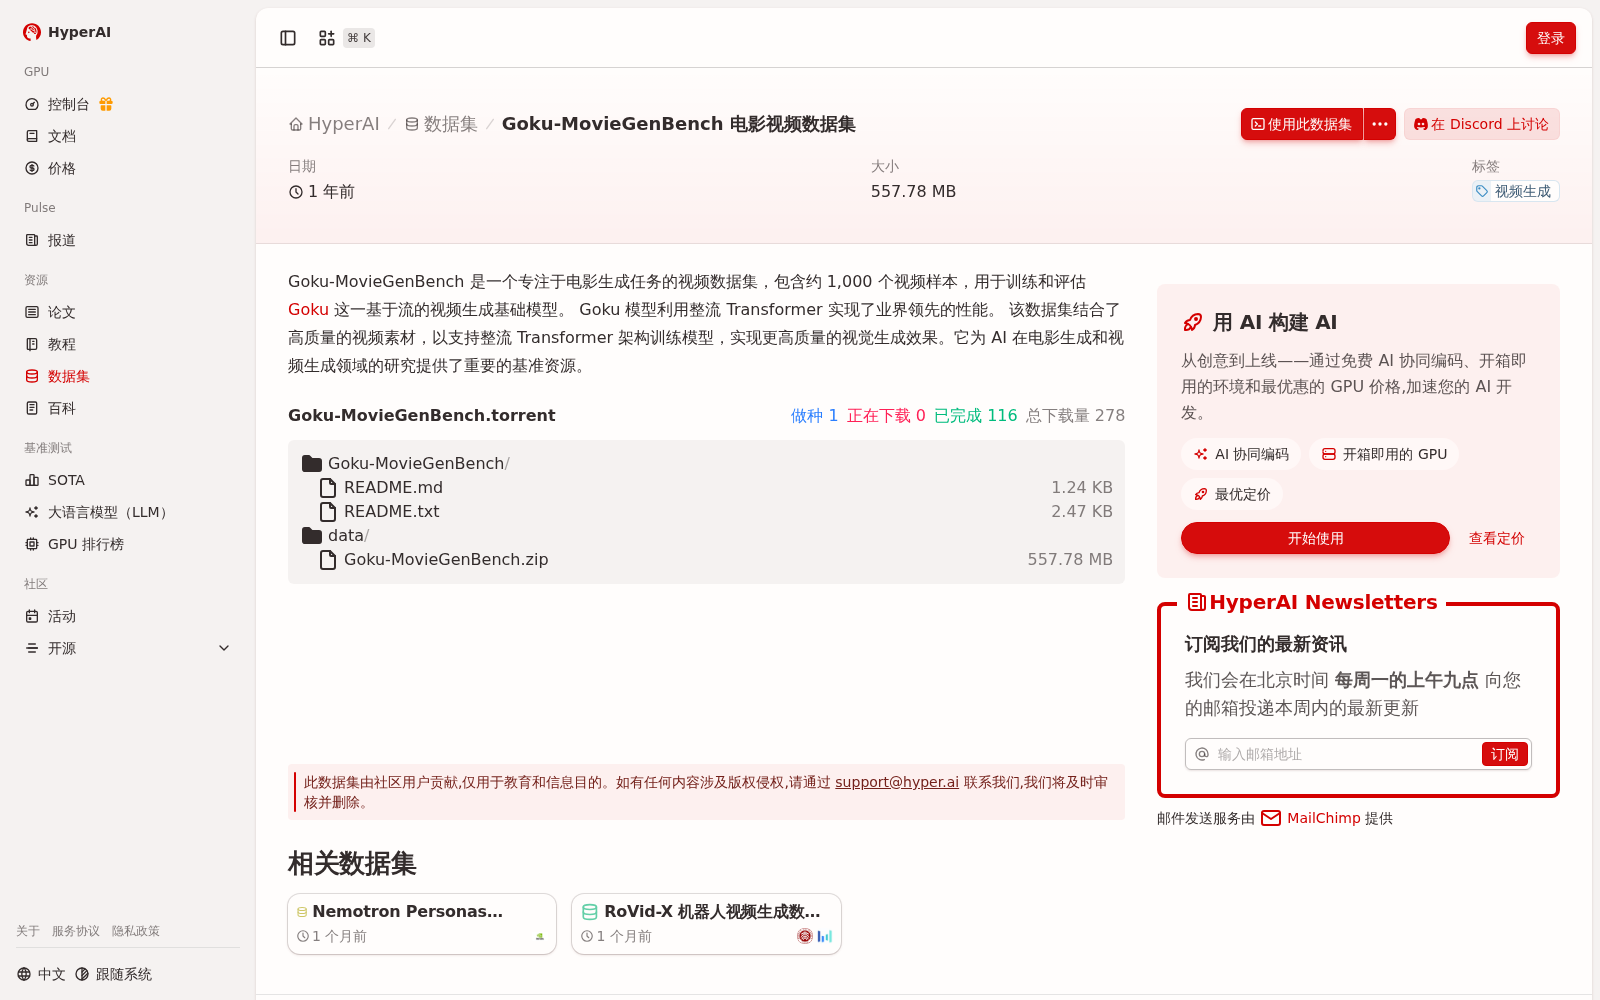The width and height of the screenshot is (1600, 1000).
Task: Click 在 Discord 上讨论 button
Action: coord(1481,124)
